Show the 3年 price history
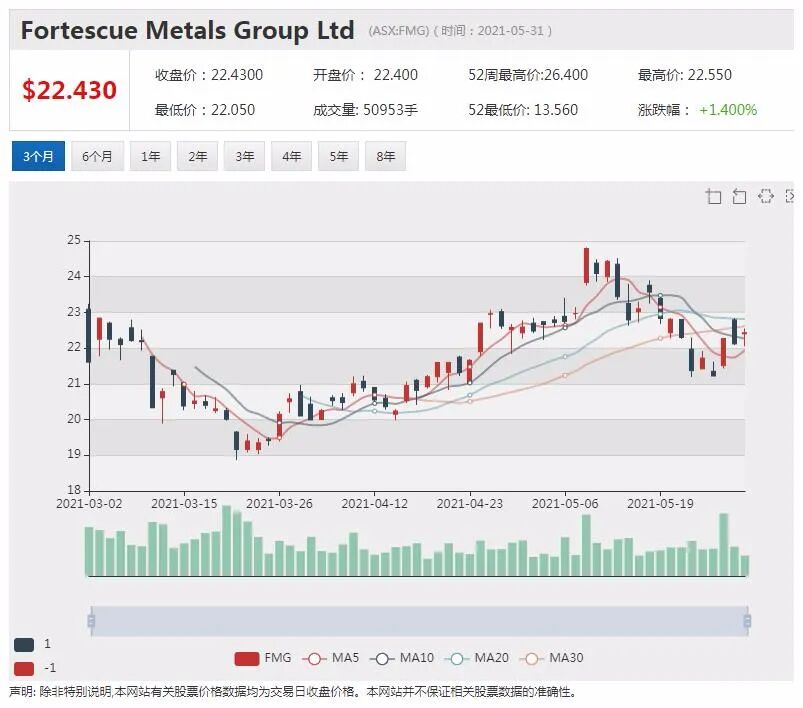Image resolution: width=803 pixels, height=708 pixels. pos(244,156)
